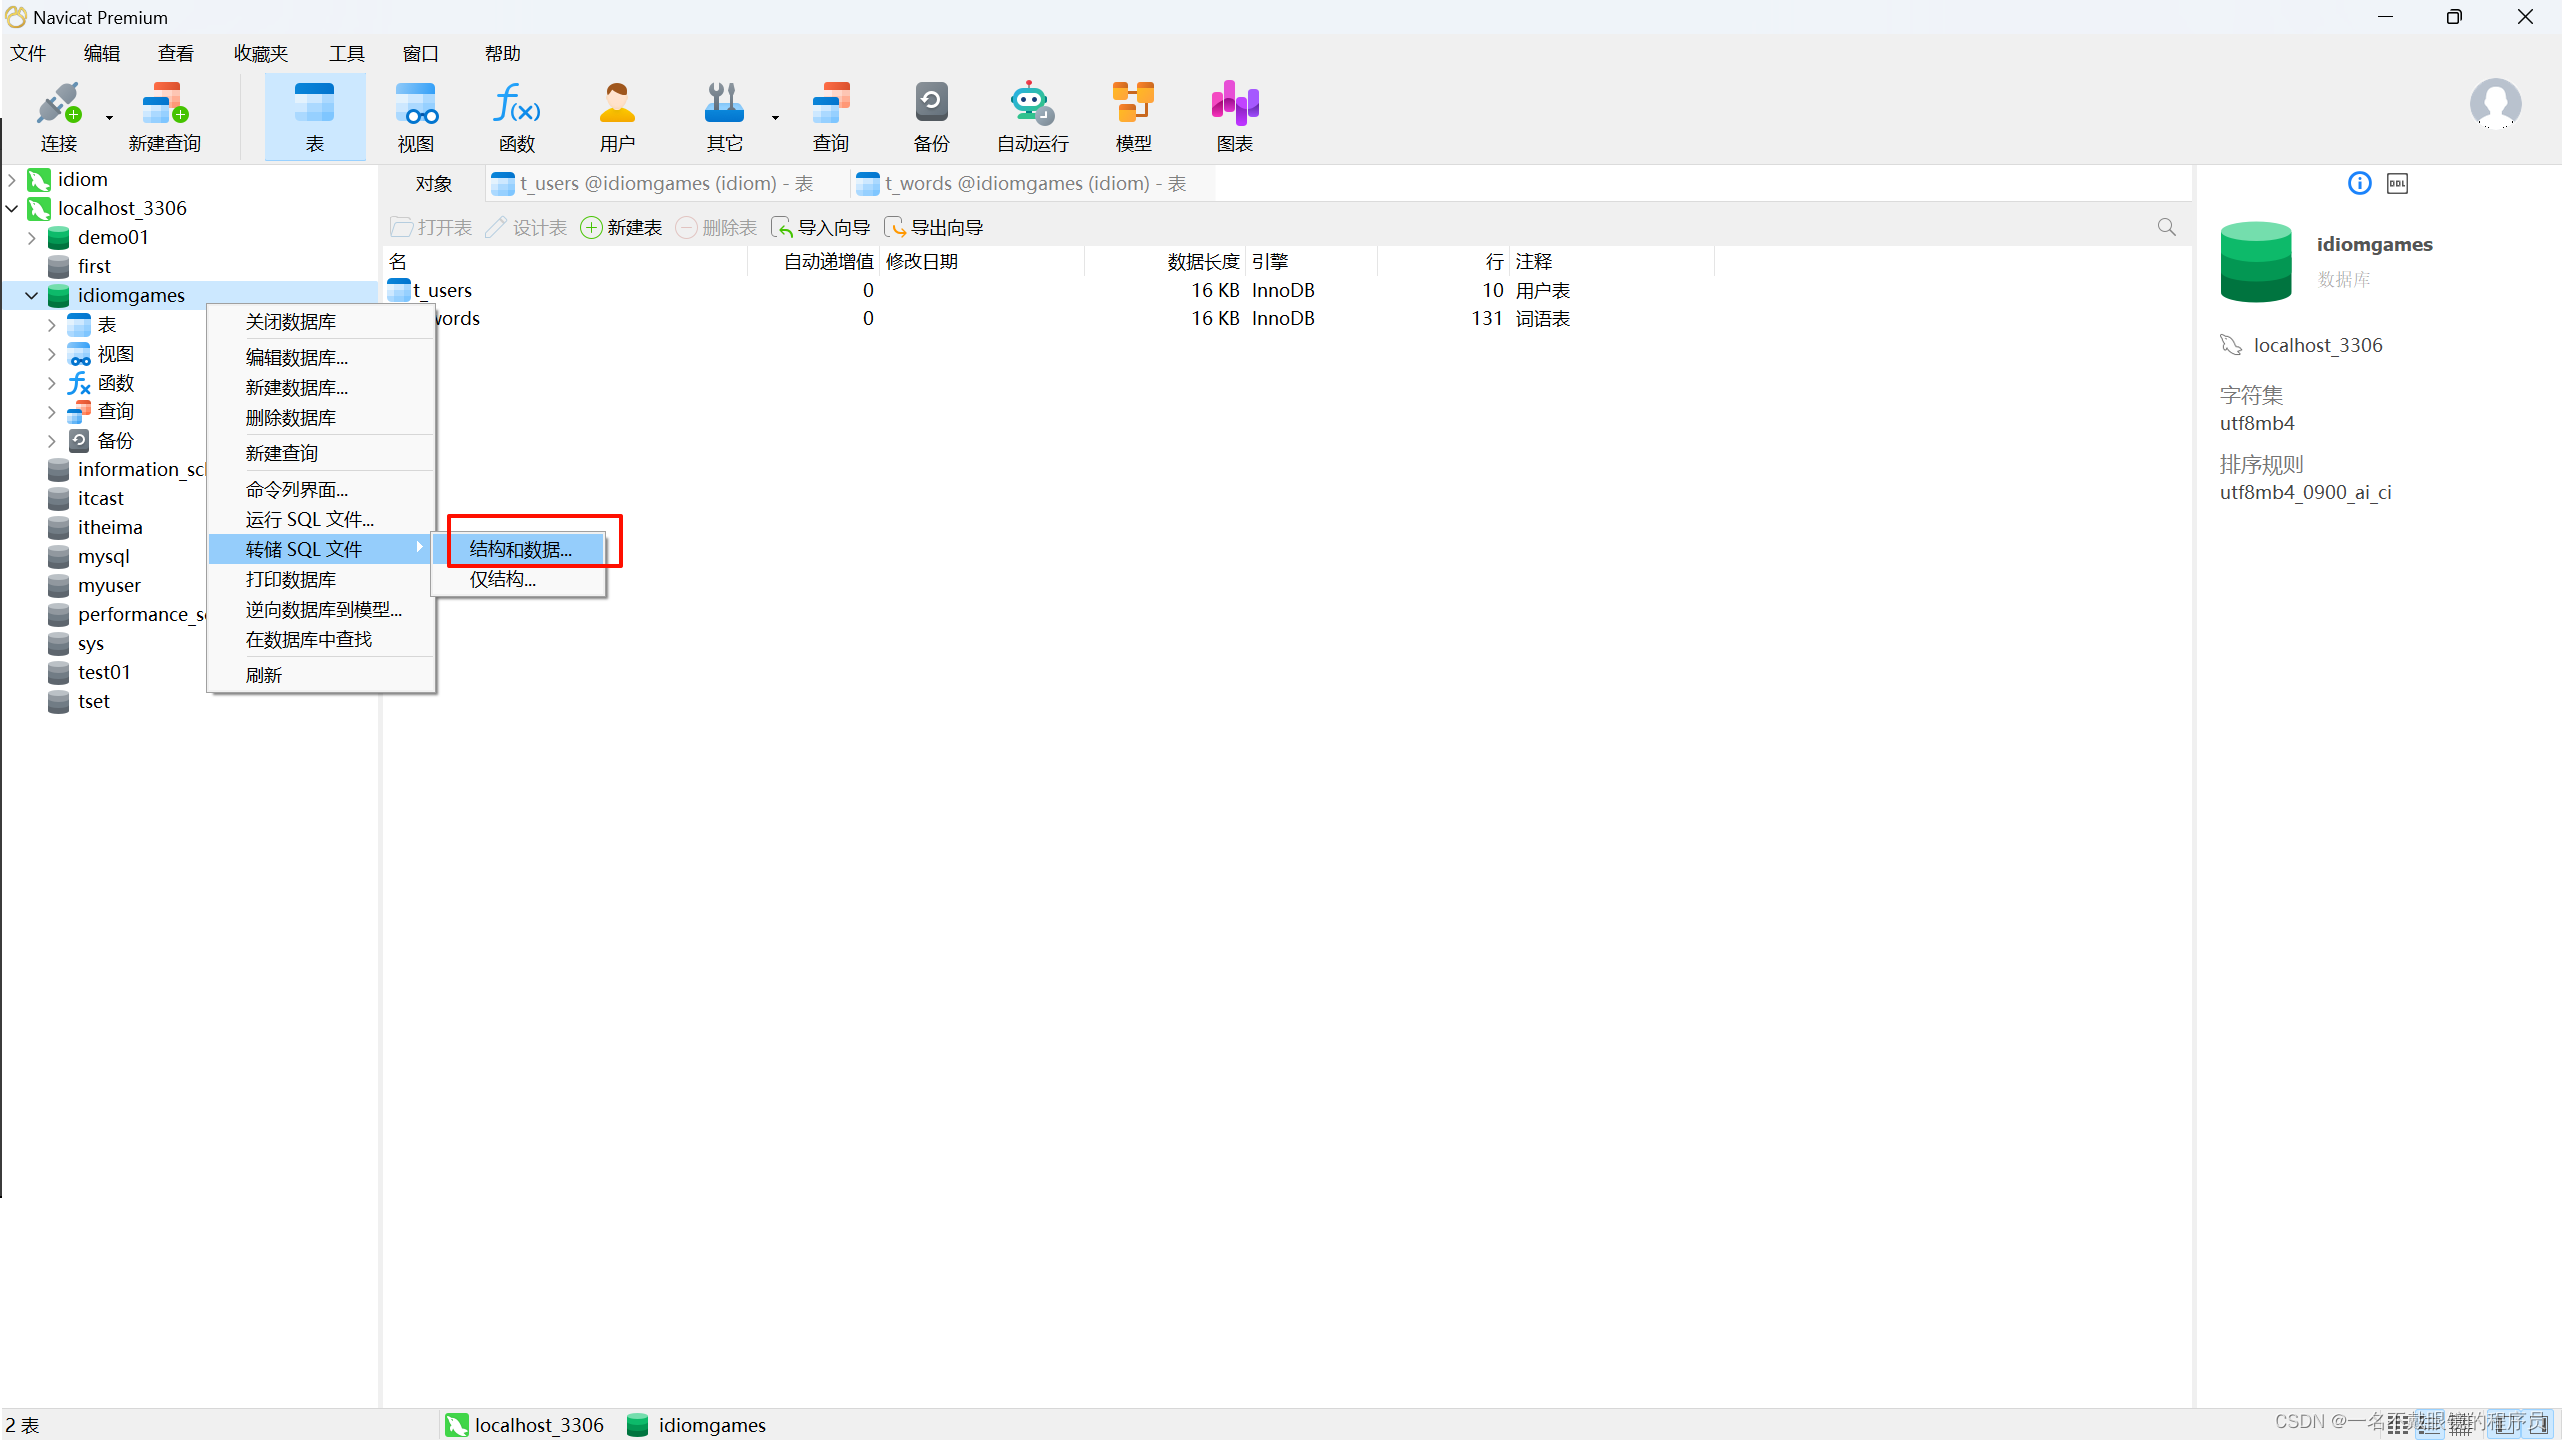The width and height of the screenshot is (2562, 1440).
Task: Sort by the 数据长度 column header
Action: [1165, 261]
